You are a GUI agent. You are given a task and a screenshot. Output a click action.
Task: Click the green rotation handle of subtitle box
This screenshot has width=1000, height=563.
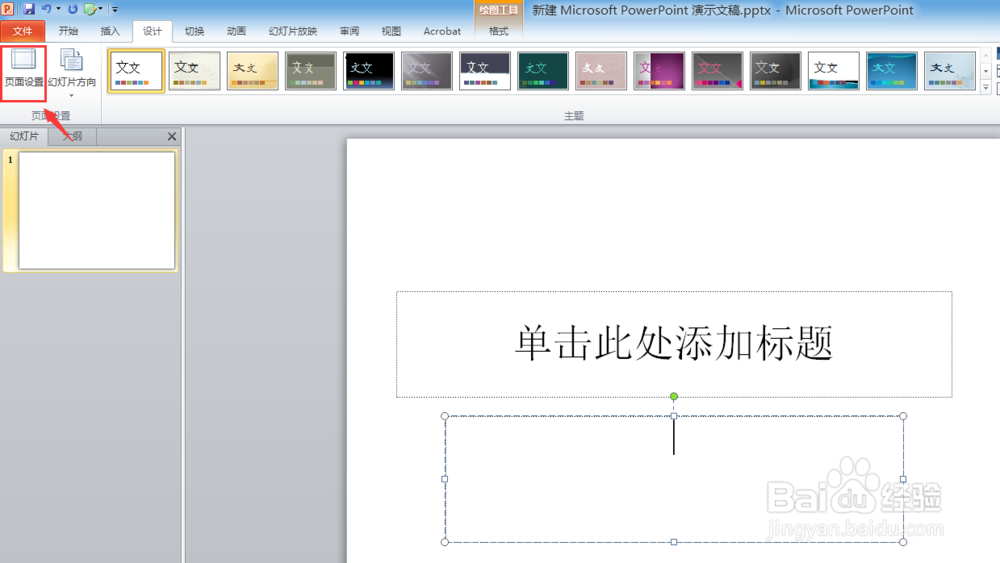(674, 397)
